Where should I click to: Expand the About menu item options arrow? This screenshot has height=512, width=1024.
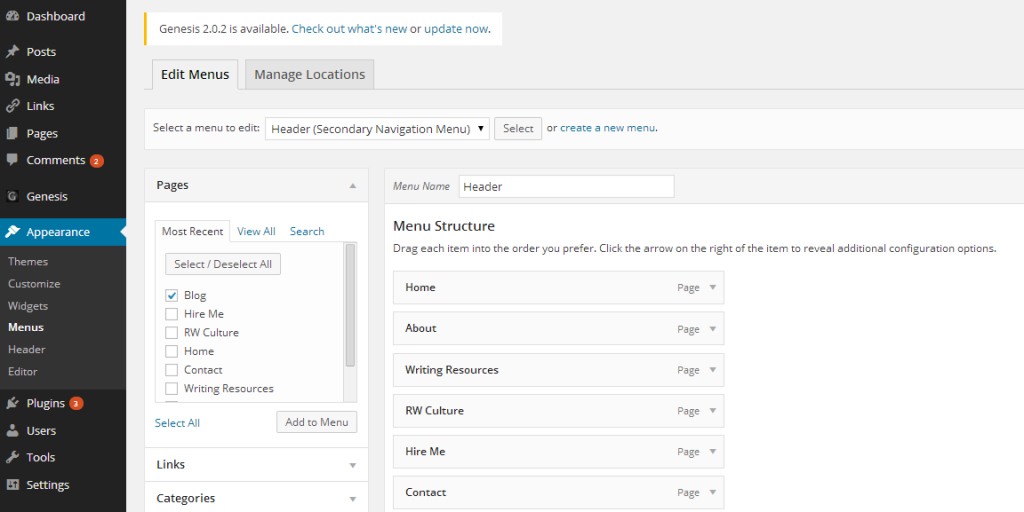[x=713, y=328]
